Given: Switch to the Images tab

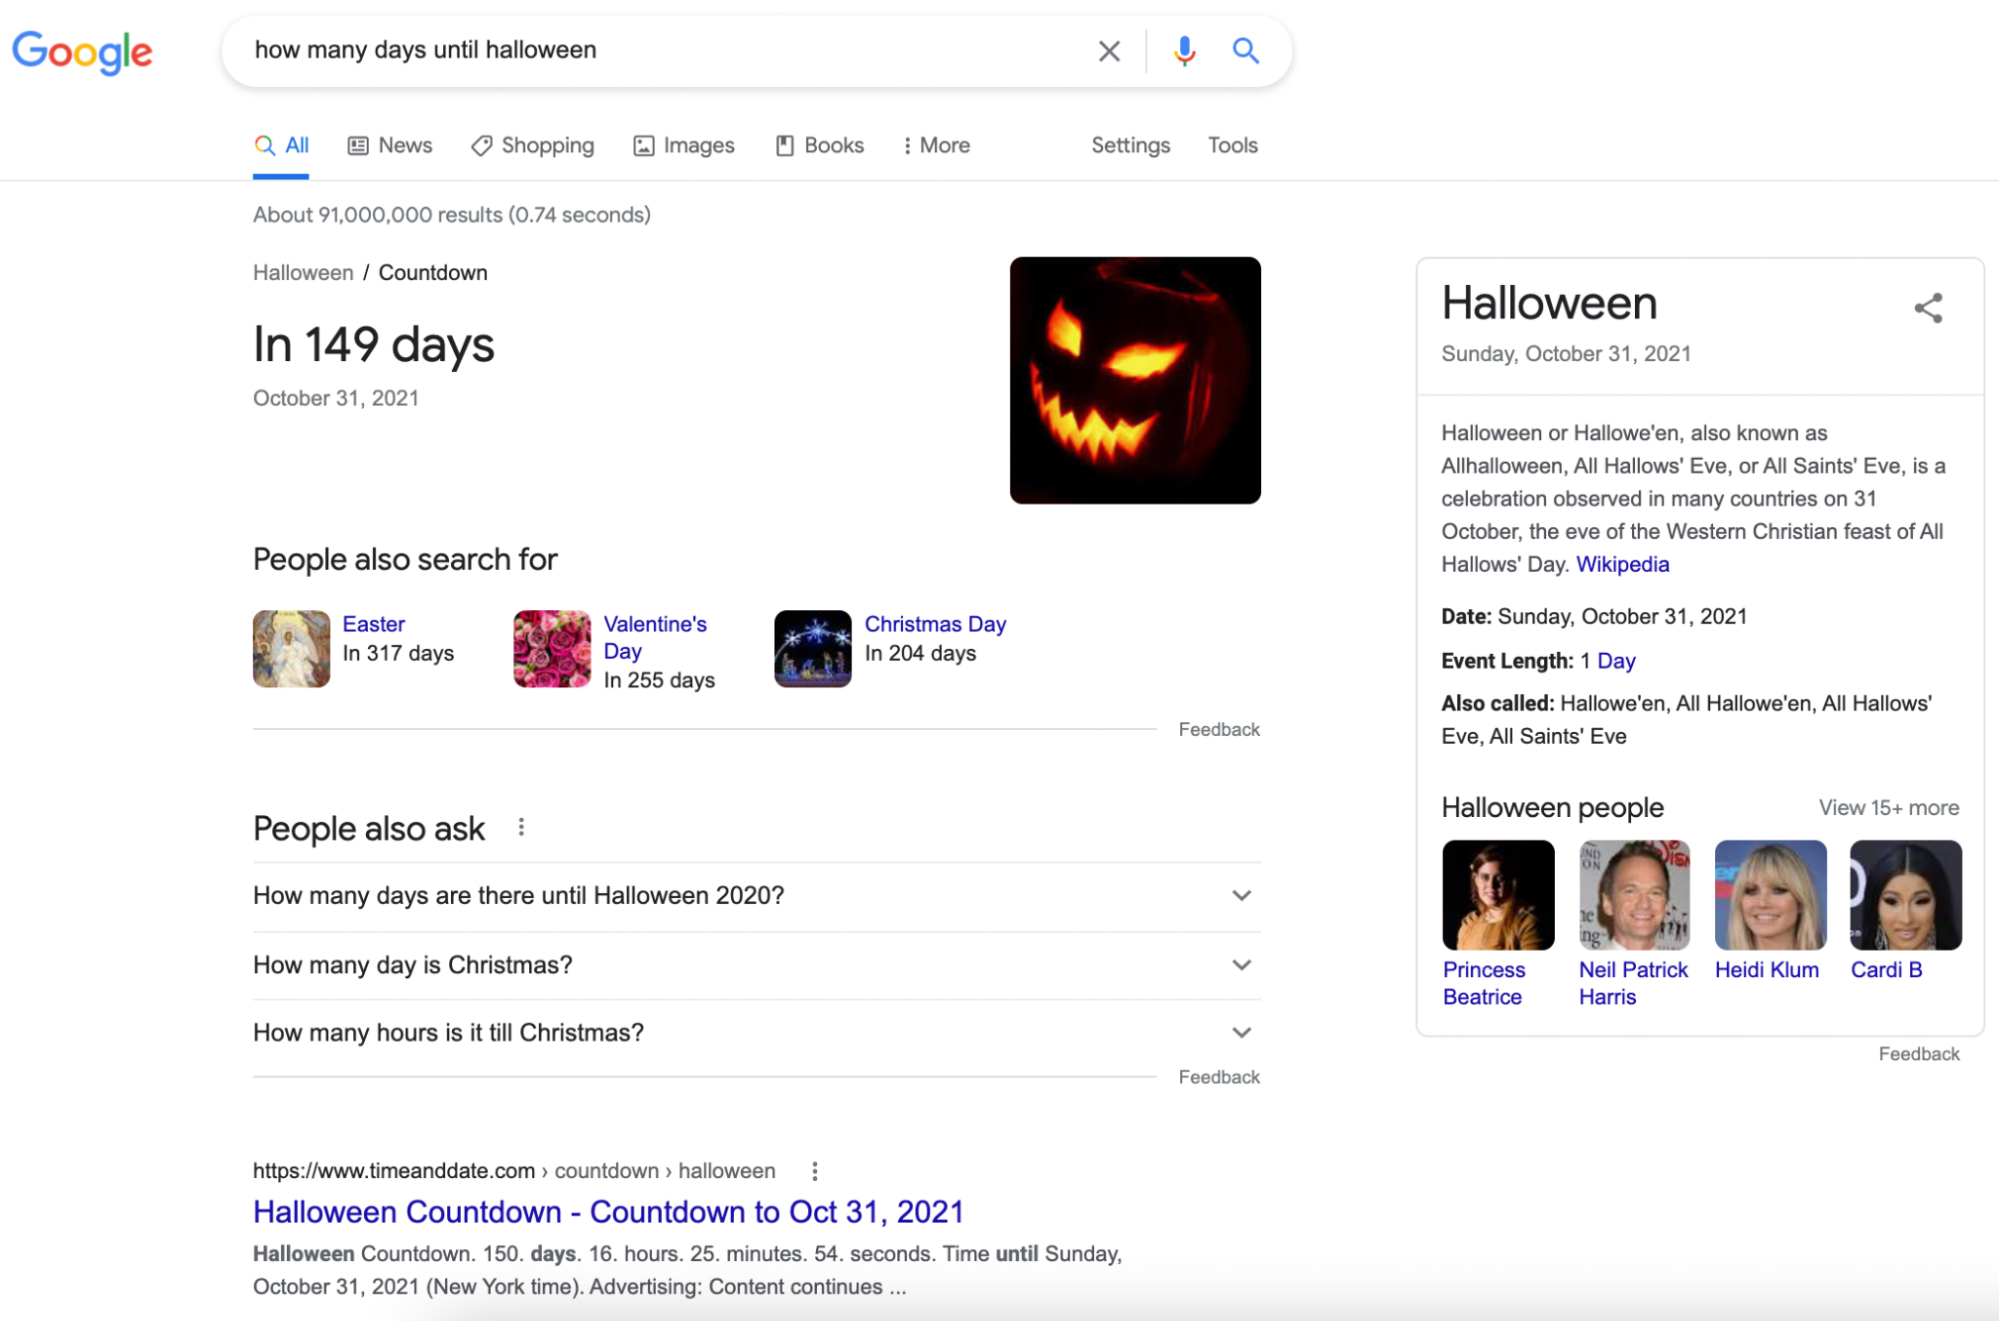Looking at the screenshot, I should 684,146.
